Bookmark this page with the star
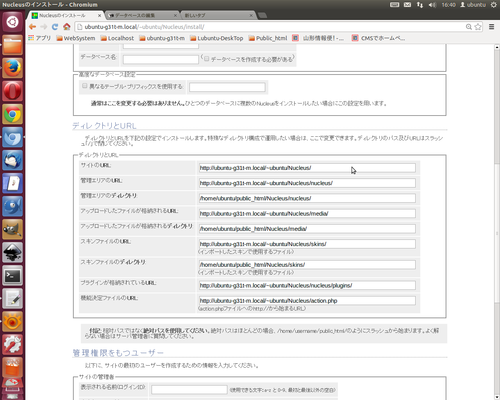This screenshot has width=500, height=400. pos(478,27)
